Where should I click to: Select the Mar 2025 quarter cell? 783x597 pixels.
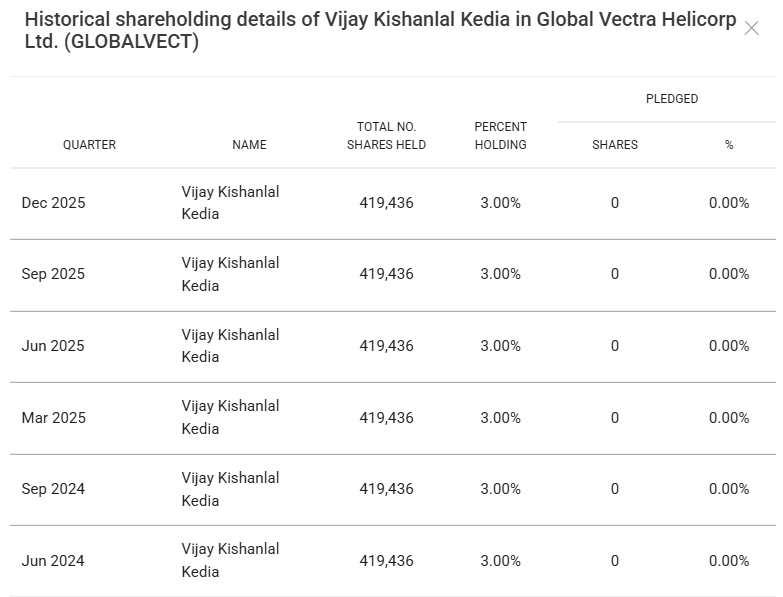click(x=54, y=418)
